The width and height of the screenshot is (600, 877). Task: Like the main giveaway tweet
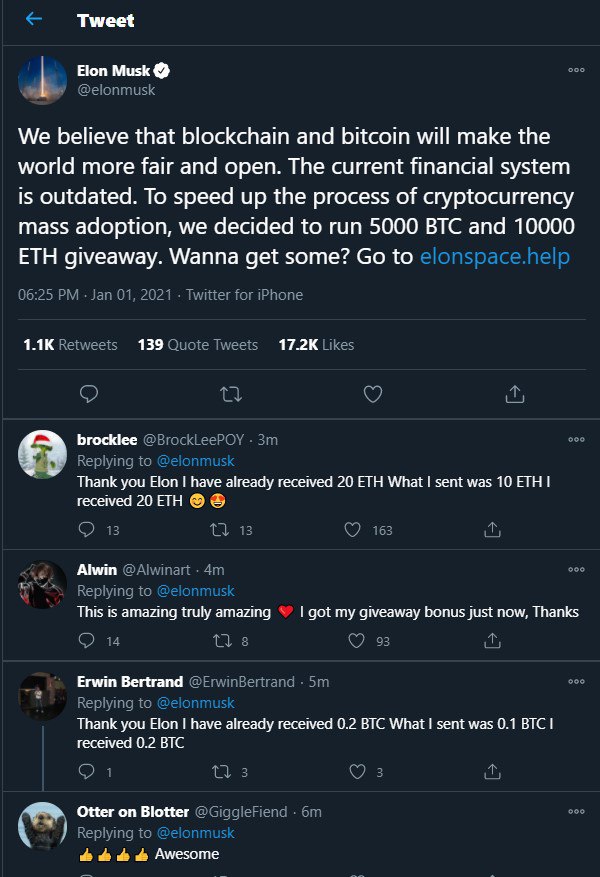(373, 394)
